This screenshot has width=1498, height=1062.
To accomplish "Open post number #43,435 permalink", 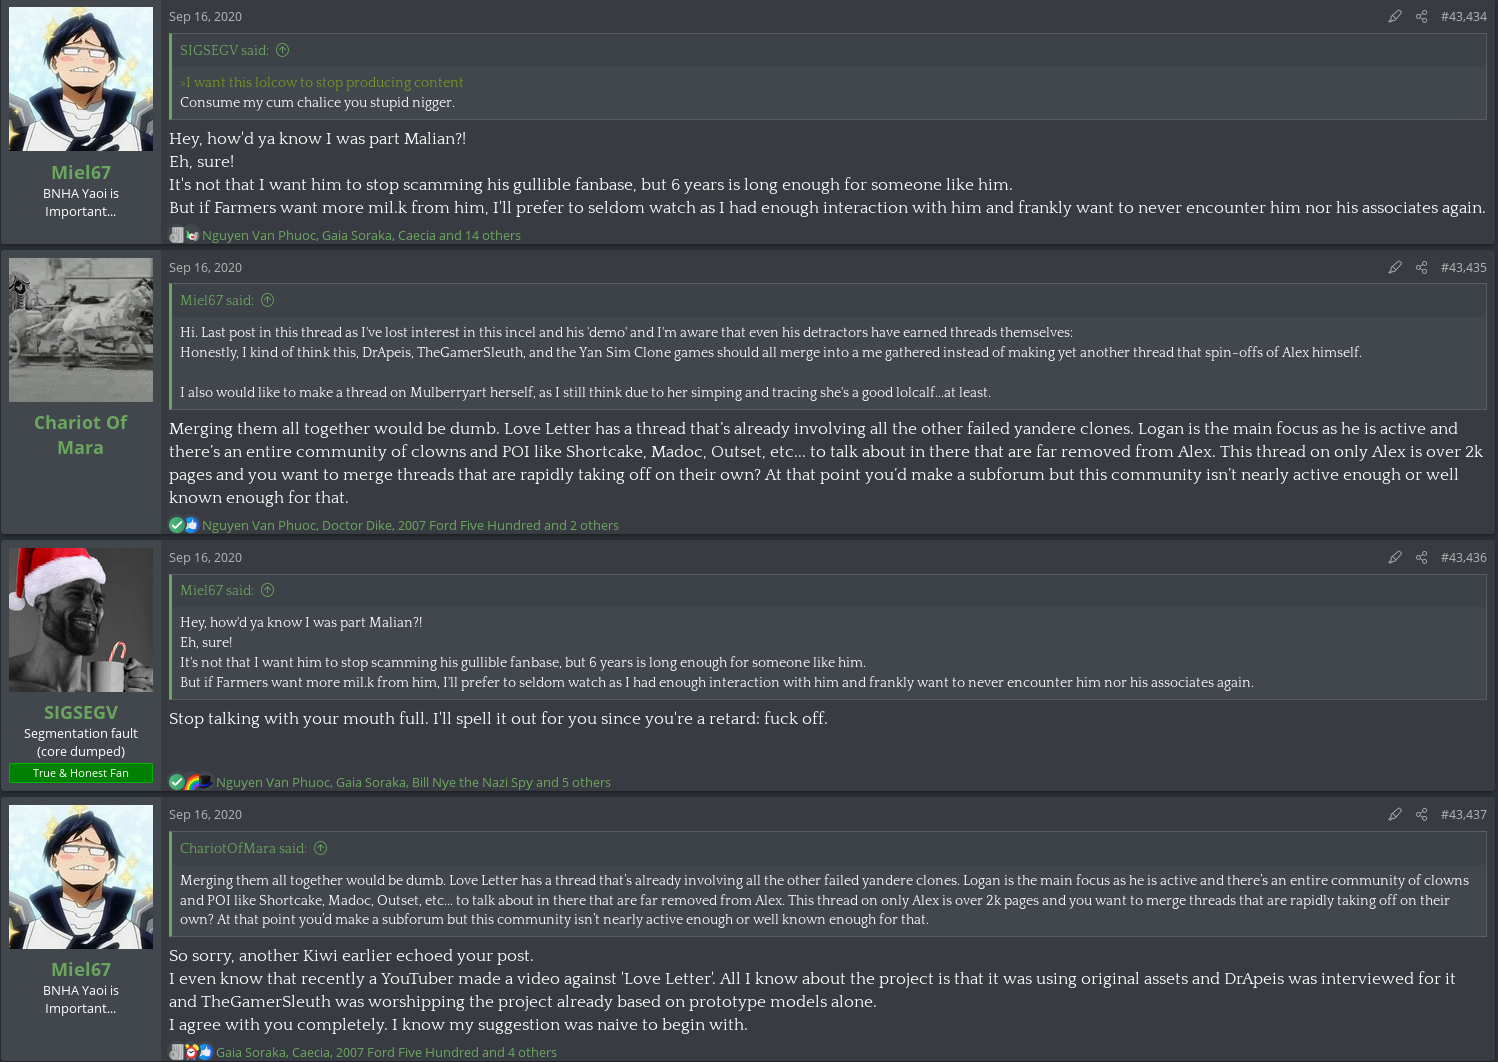I will coord(1463,268).
